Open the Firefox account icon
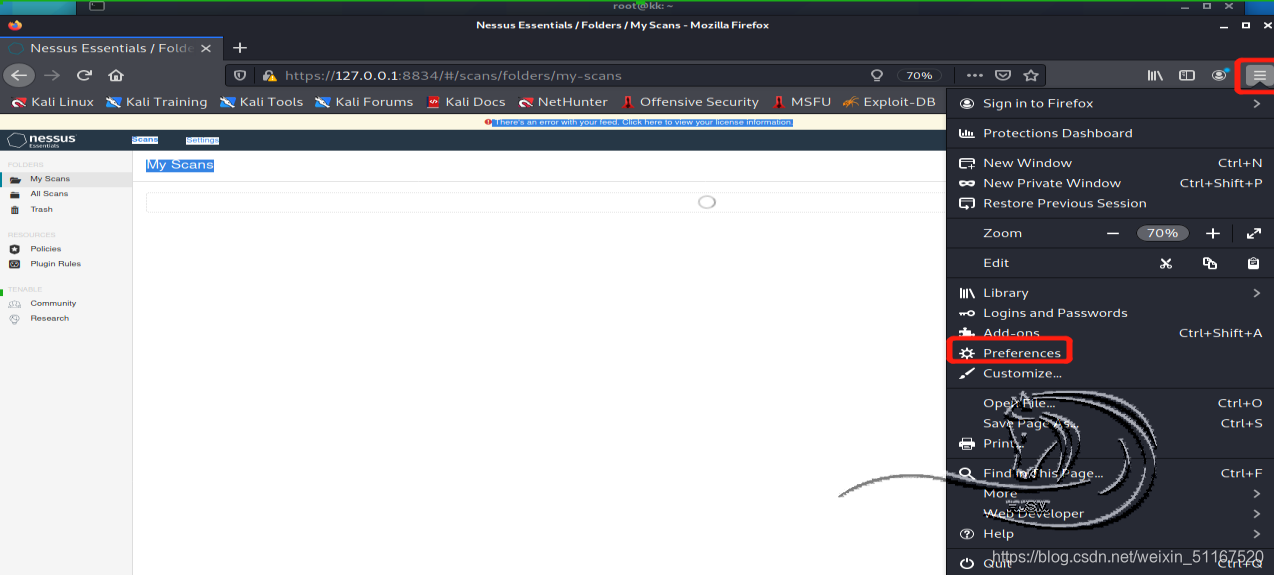This screenshot has height=576, width=1274. click(x=1219, y=75)
